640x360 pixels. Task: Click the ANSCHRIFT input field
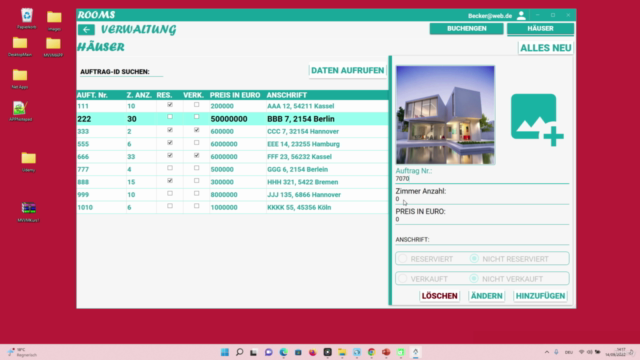pos(482,240)
